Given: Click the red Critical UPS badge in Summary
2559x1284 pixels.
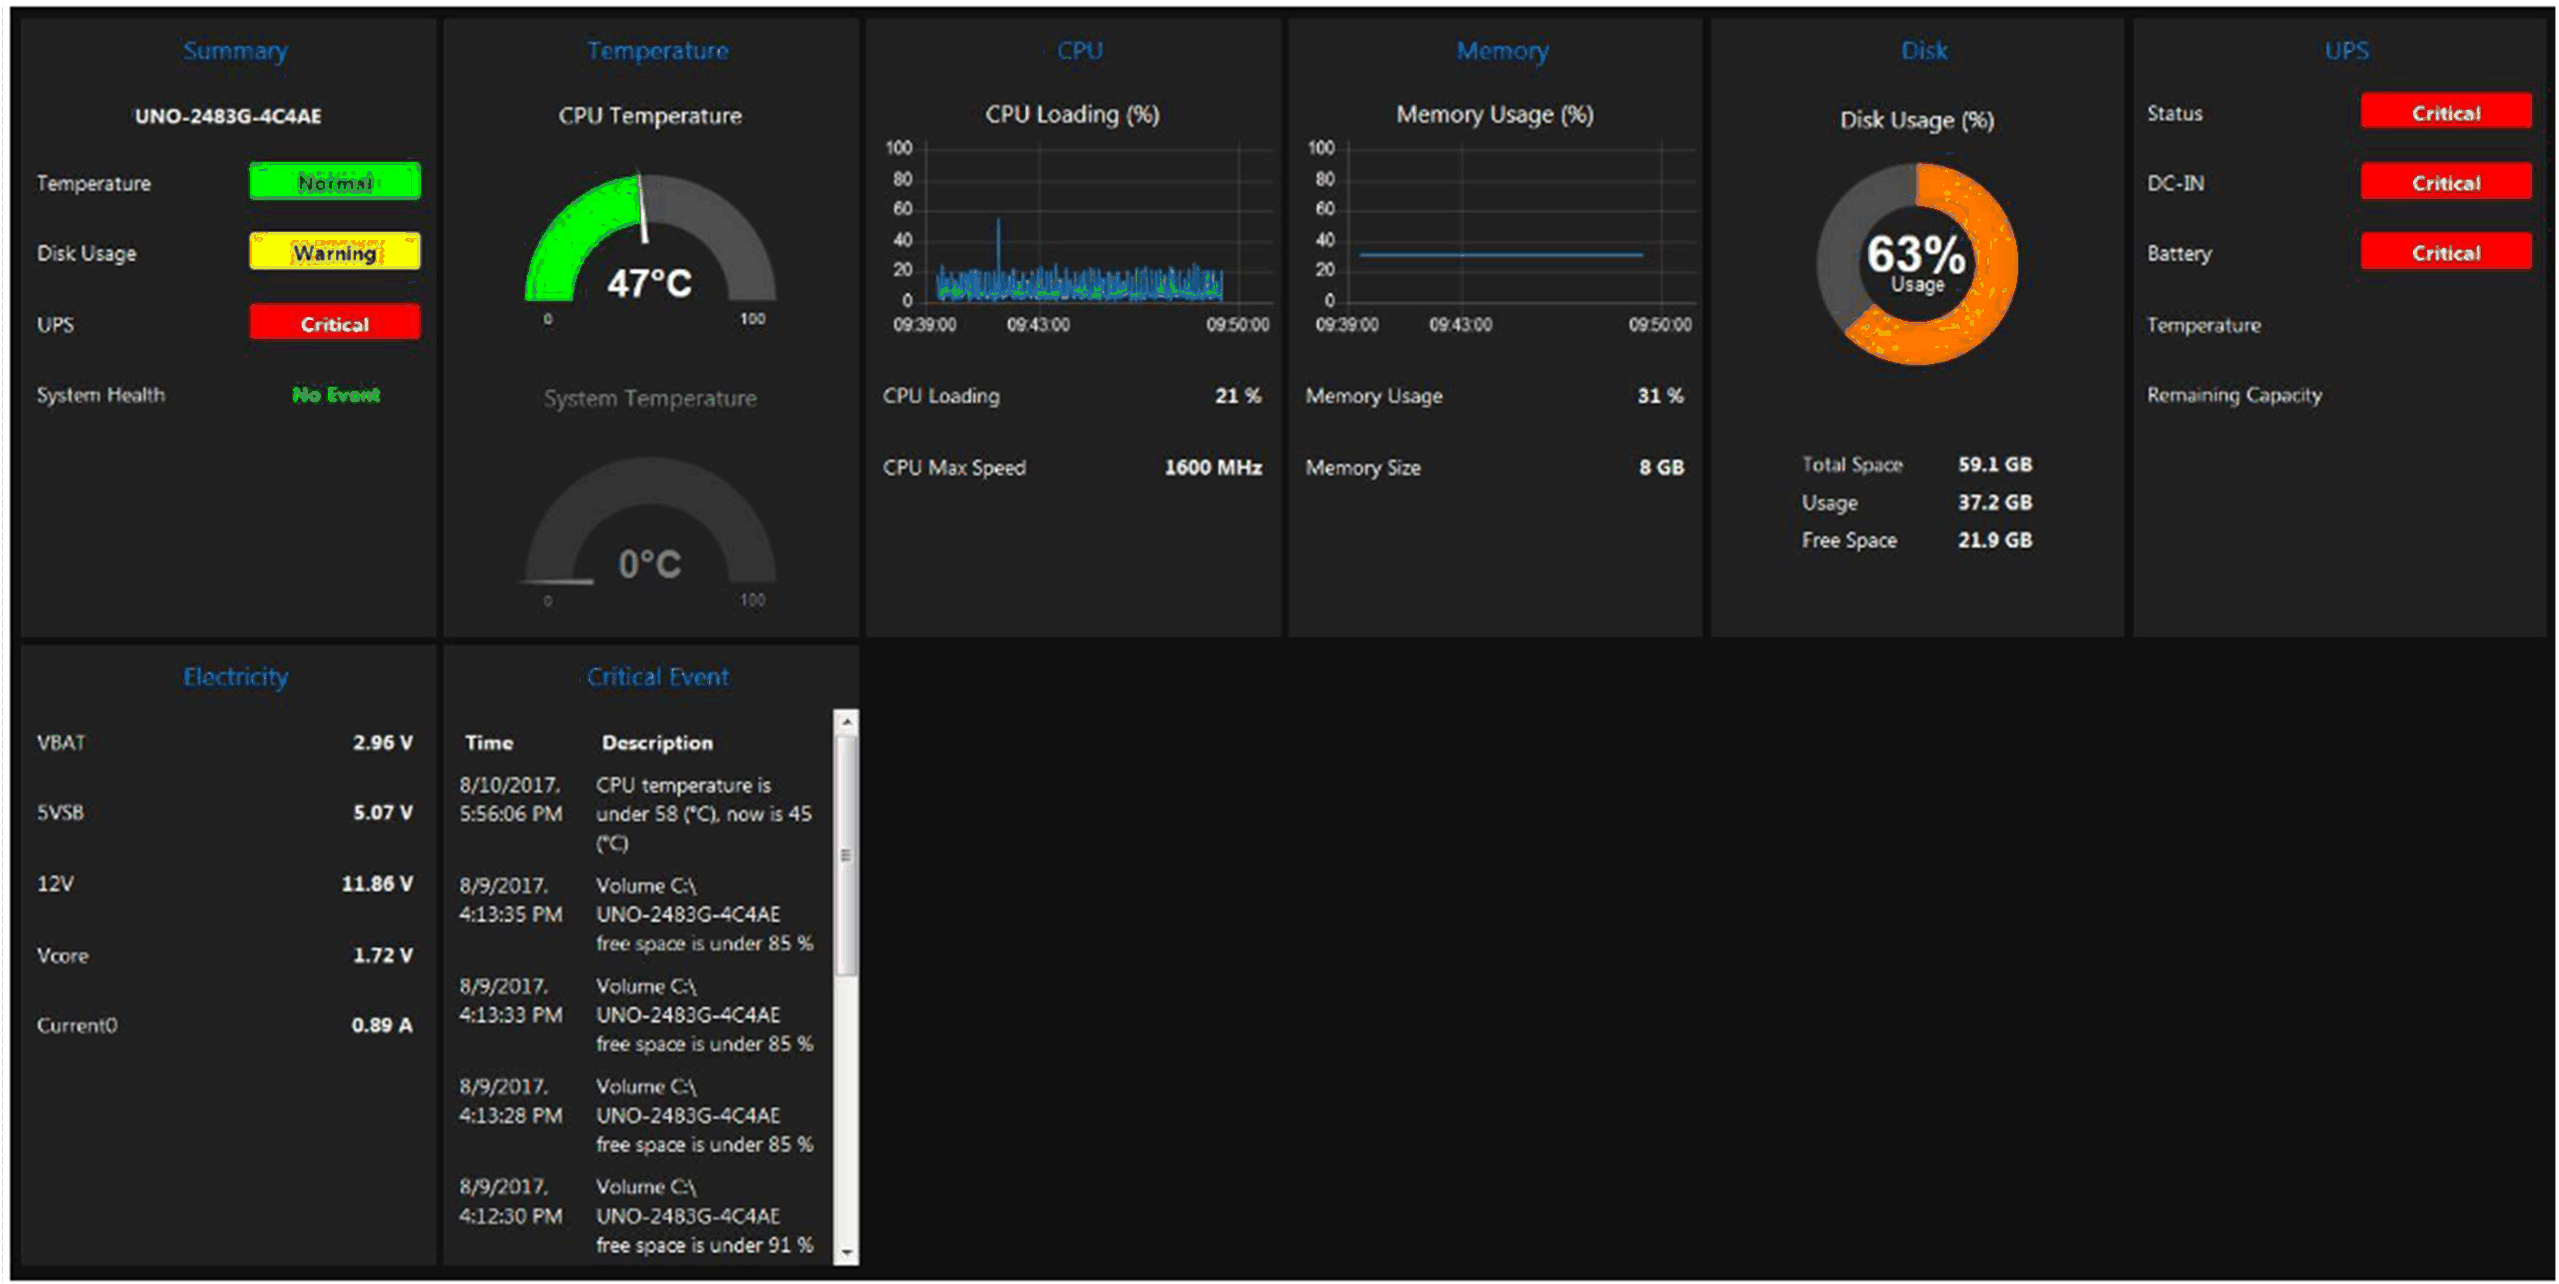Looking at the screenshot, I should 335,323.
